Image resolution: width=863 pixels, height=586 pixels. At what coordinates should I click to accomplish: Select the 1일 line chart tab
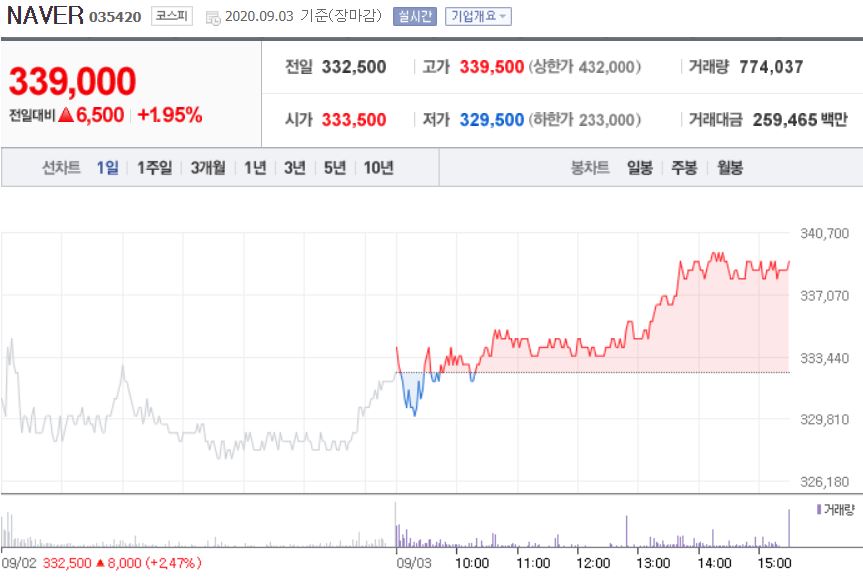(107, 167)
